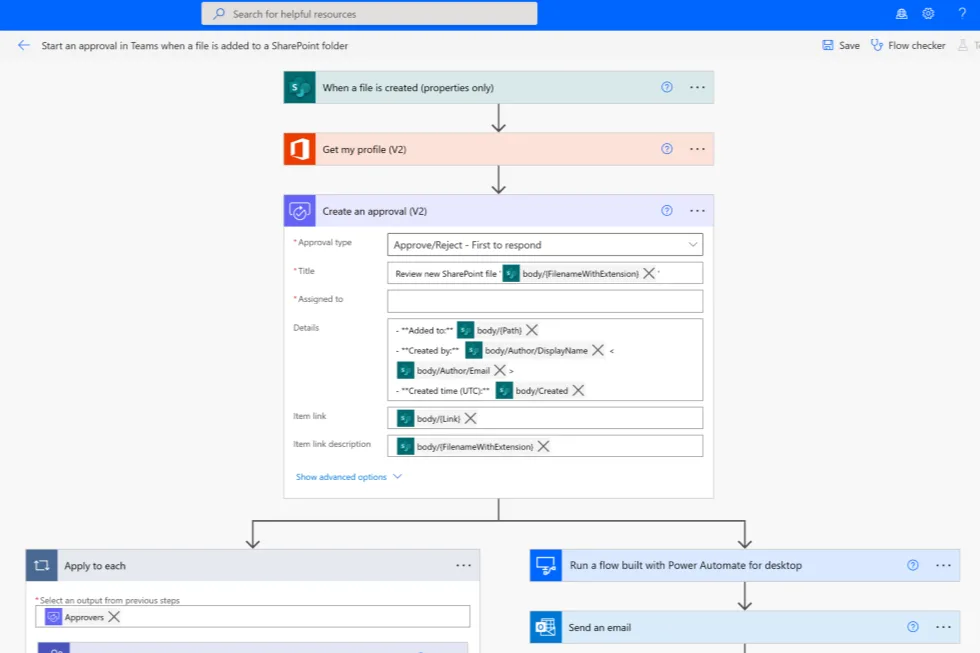The height and width of the screenshot is (653, 980).
Task: Click Save in the command bar
Action: pos(841,45)
